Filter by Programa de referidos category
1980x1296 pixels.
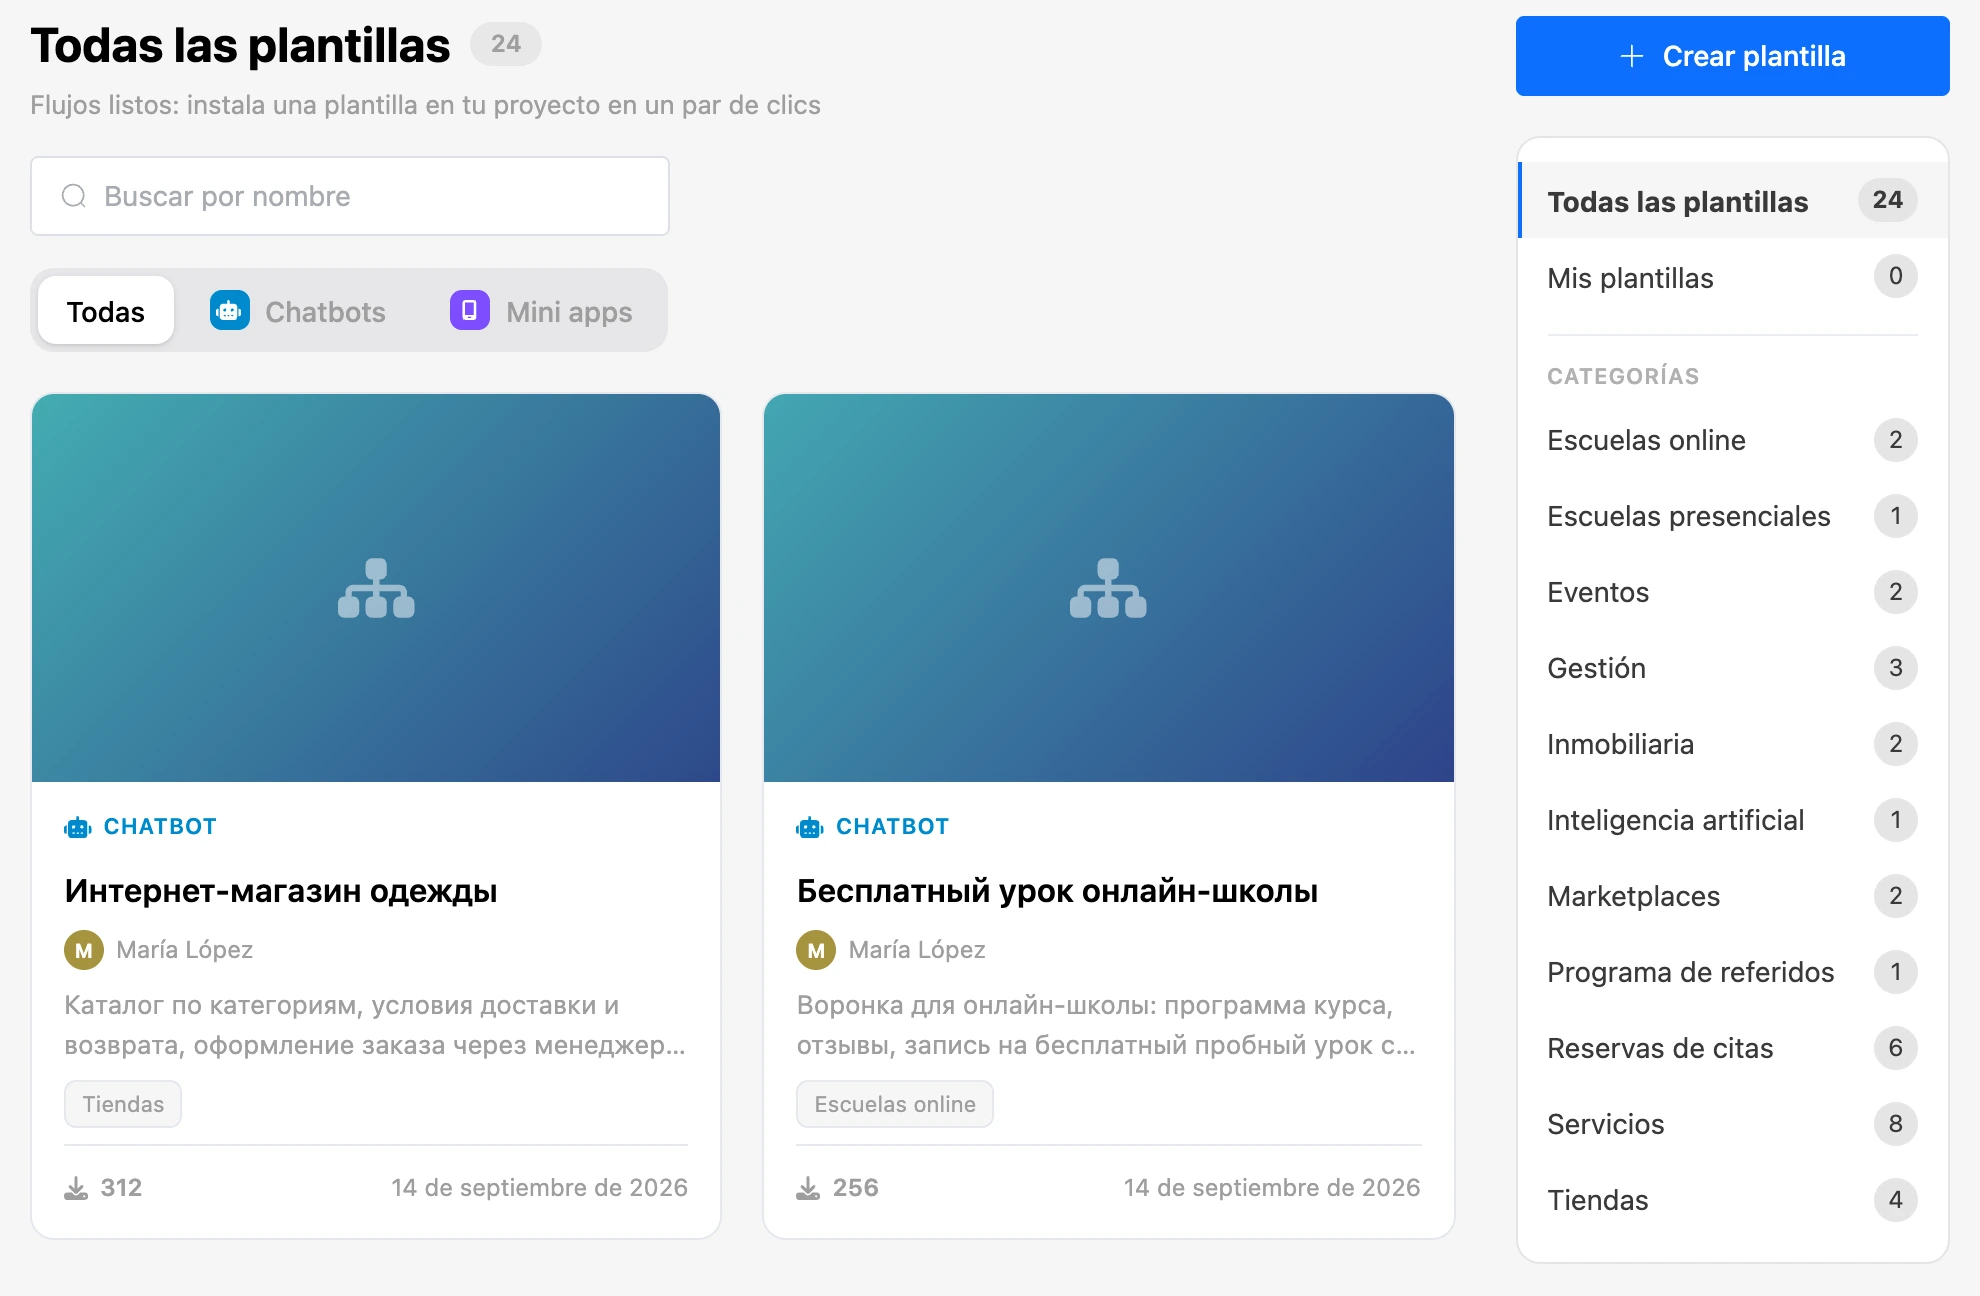pyautogui.click(x=1733, y=972)
